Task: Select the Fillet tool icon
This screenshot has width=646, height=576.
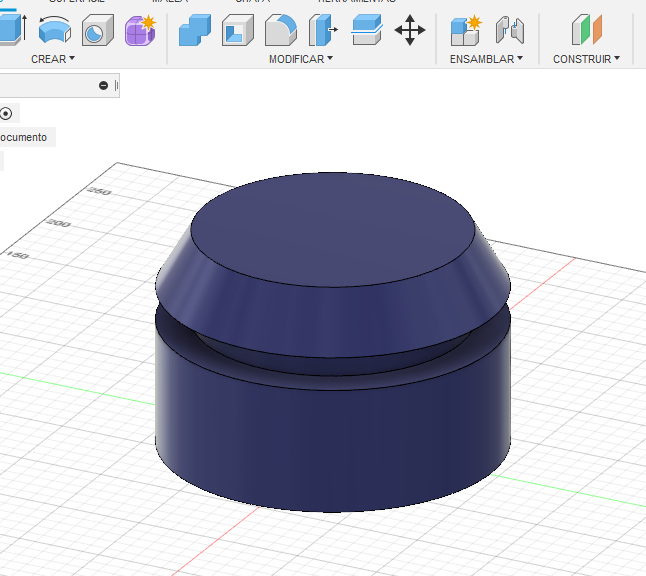Action: pyautogui.click(x=280, y=30)
